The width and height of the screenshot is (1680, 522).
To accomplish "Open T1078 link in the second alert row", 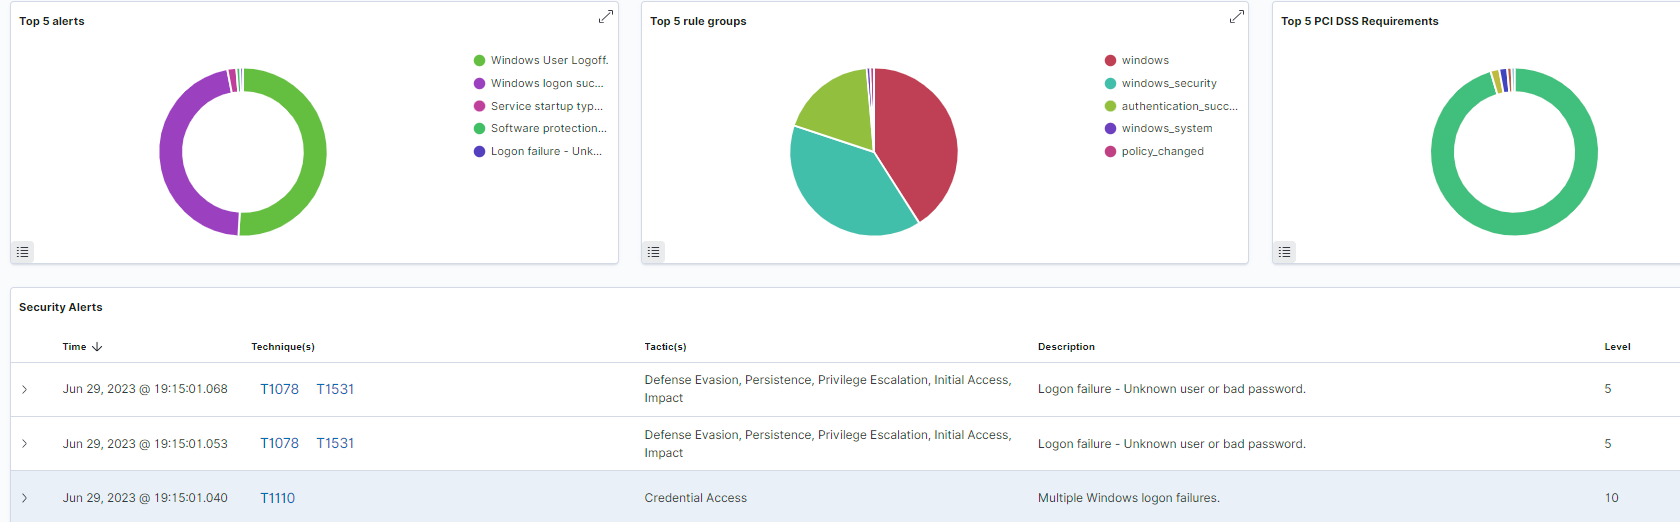I will (x=279, y=443).
